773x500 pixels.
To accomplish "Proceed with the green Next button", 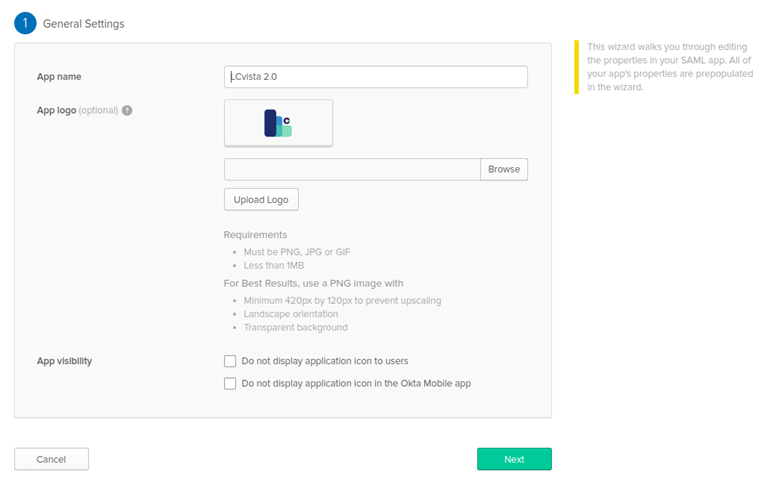I will pyautogui.click(x=514, y=459).
